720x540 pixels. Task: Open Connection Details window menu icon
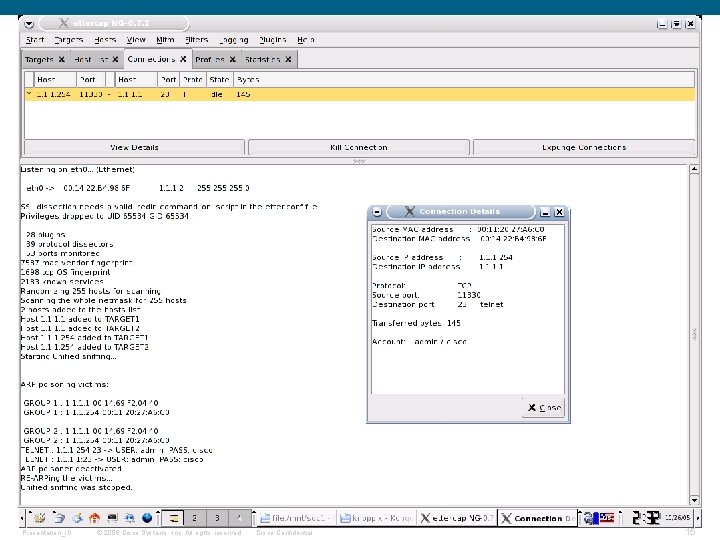pyautogui.click(x=377, y=212)
